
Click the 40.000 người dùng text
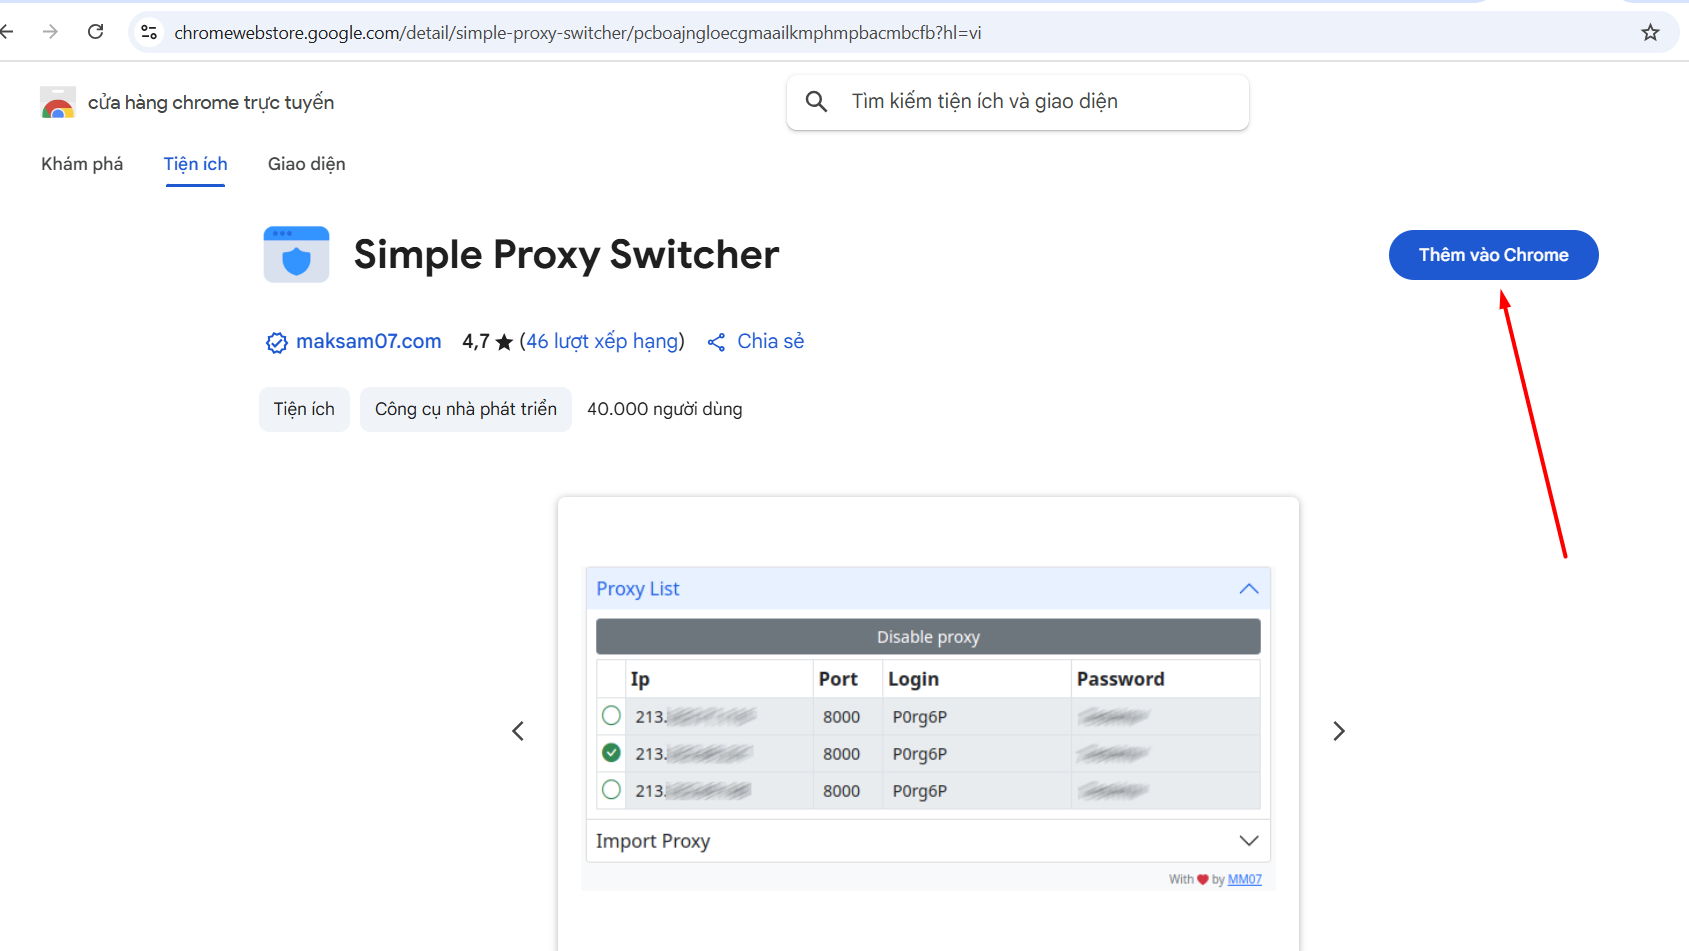[664, 409]
